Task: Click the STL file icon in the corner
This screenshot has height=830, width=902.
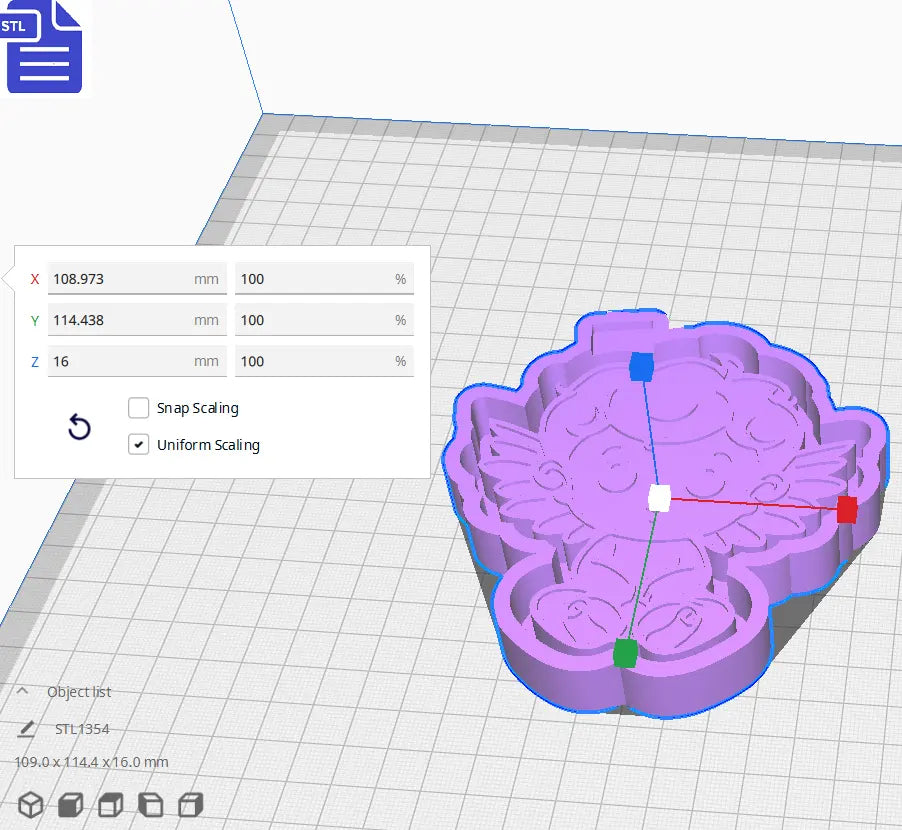Action: click(x=44, y=47)
